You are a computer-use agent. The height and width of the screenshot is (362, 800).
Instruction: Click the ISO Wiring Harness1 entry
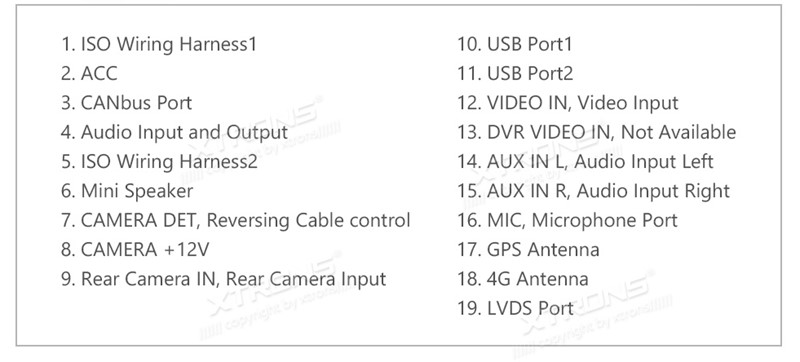[x=158, y=44]
